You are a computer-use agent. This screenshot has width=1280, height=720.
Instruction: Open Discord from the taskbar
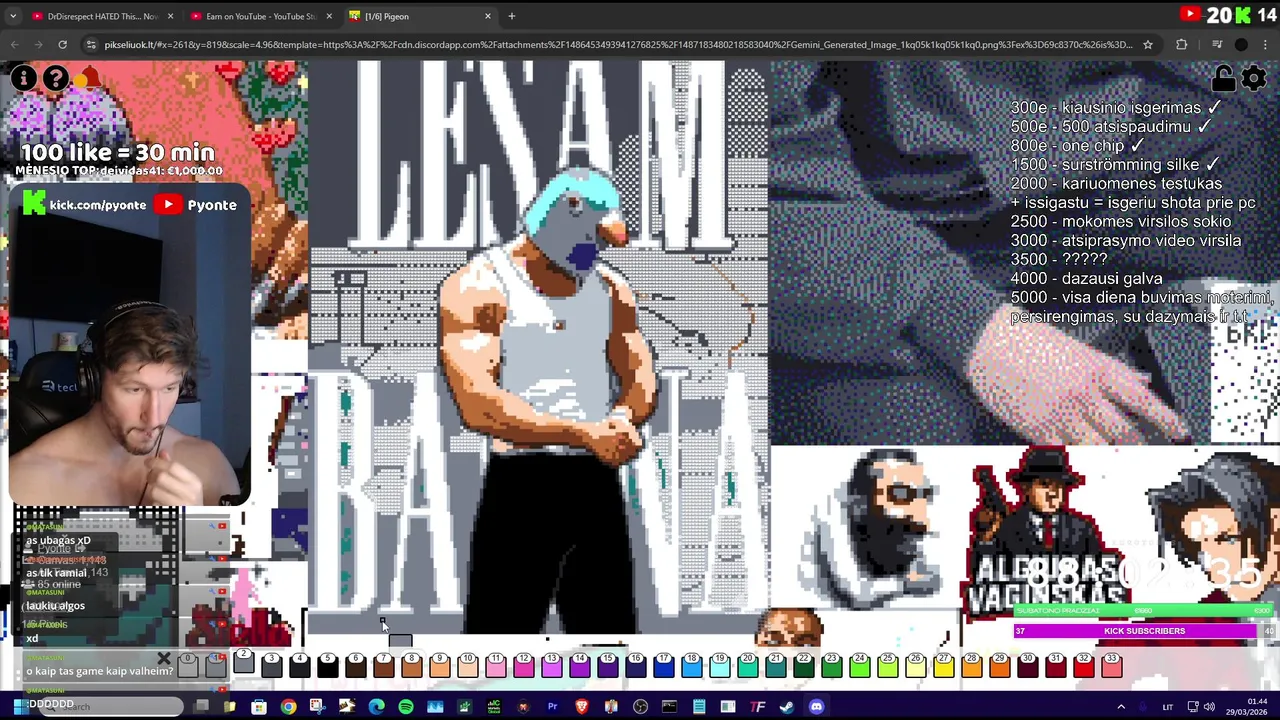pyautogui.click(x=816, y=707)
